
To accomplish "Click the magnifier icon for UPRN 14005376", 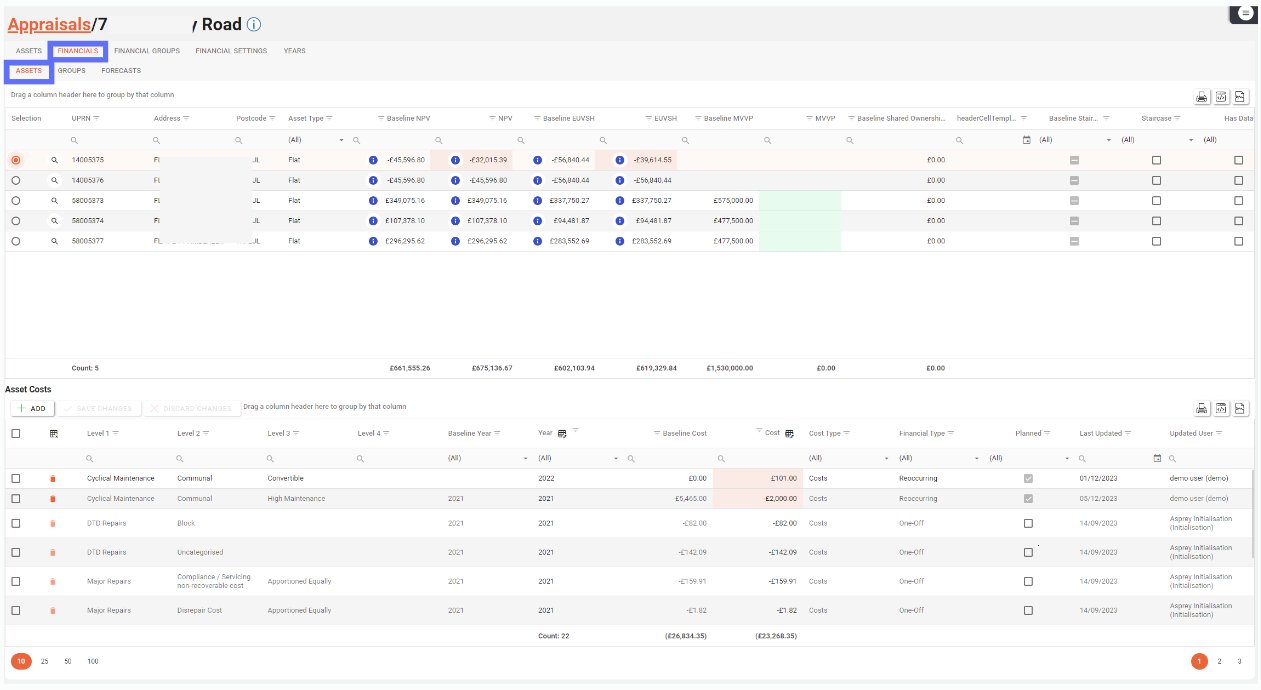I will [x=55, y=180].
